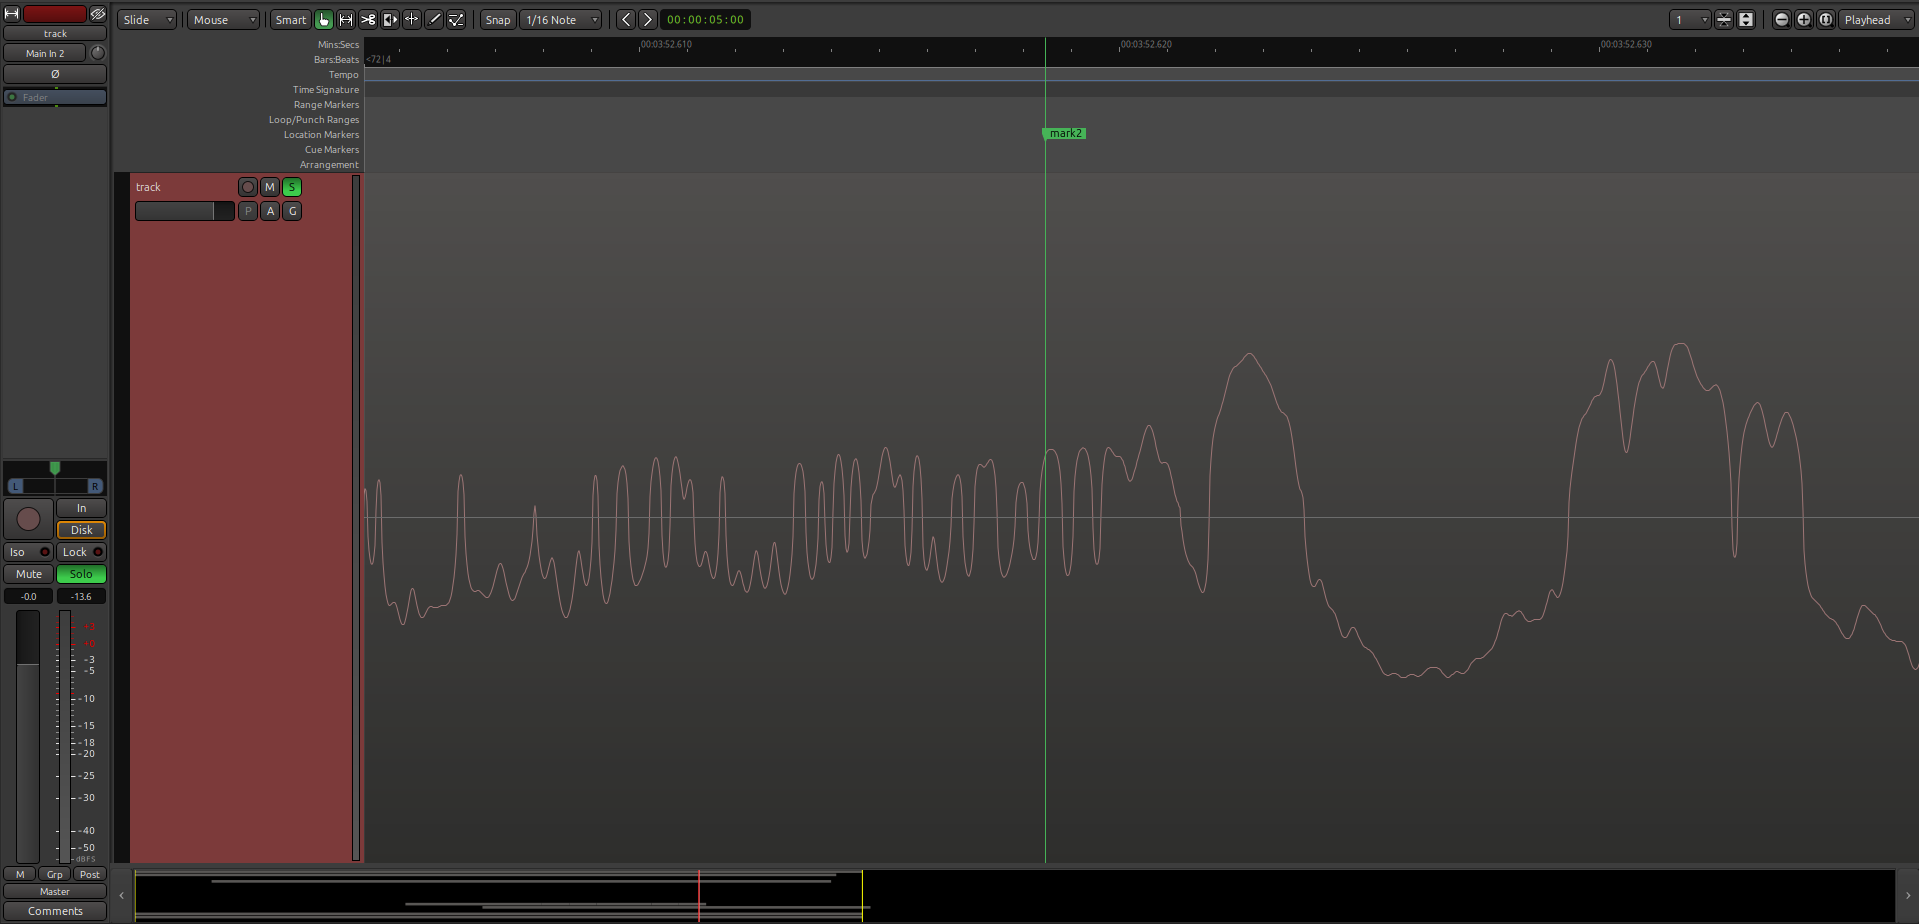Image resolution: width=1919 pixels, height=924 pixels.
Task: Toggle the mixer strip Mute button
Action: (x=29, y=574)
